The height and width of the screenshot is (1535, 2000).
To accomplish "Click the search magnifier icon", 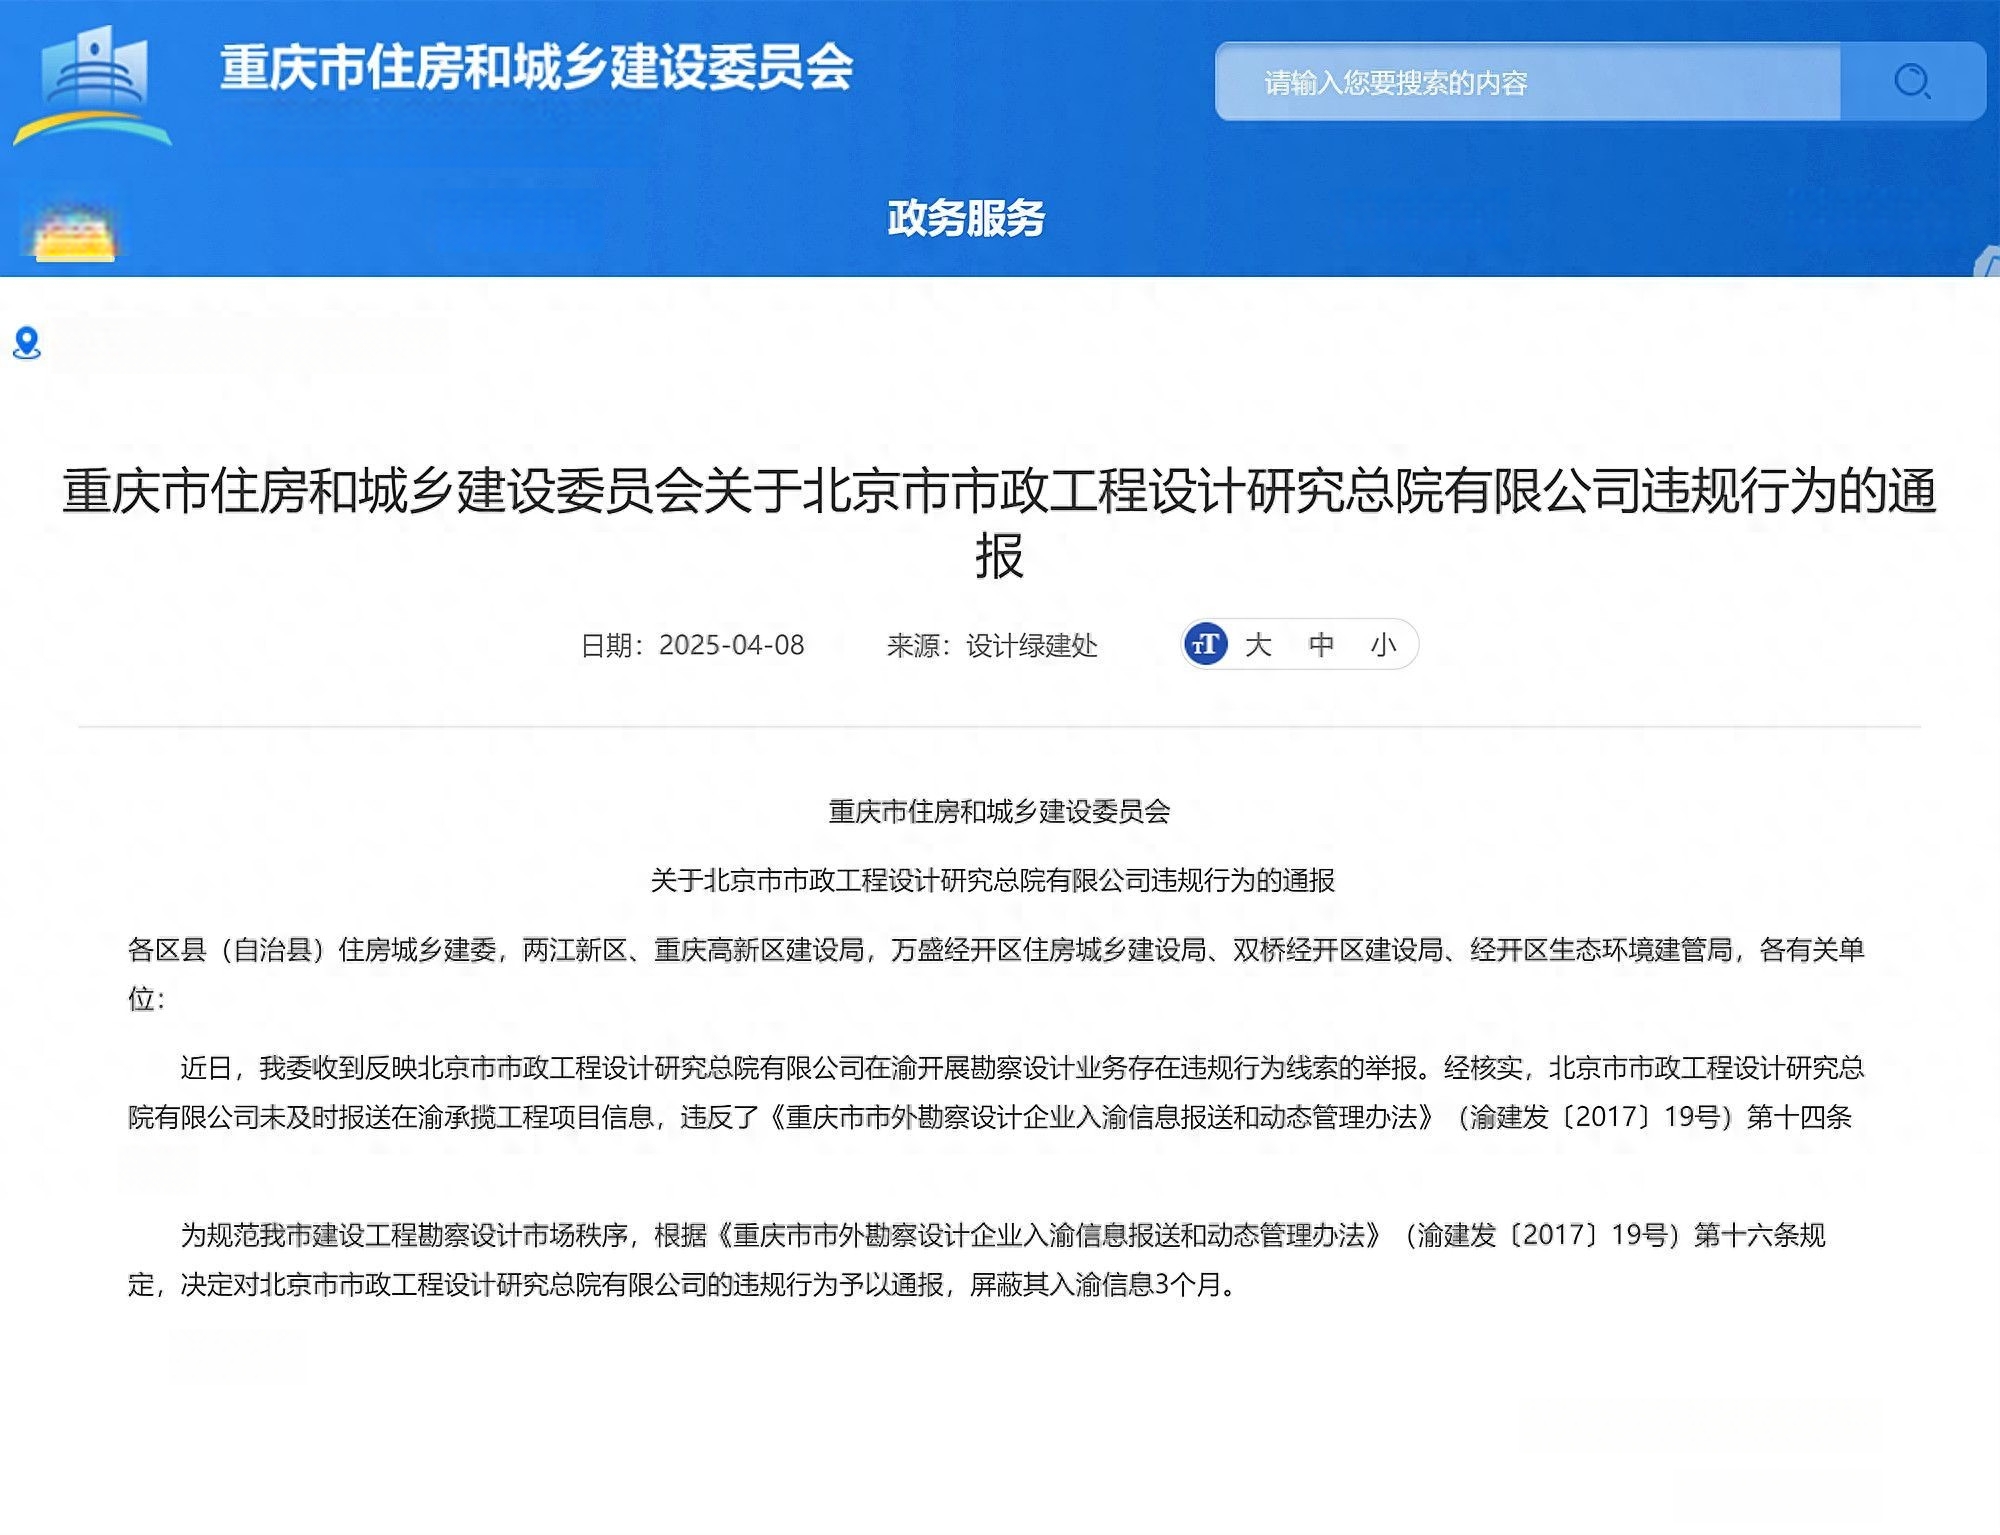I will pyautogui.click(x=1912, y=81).
